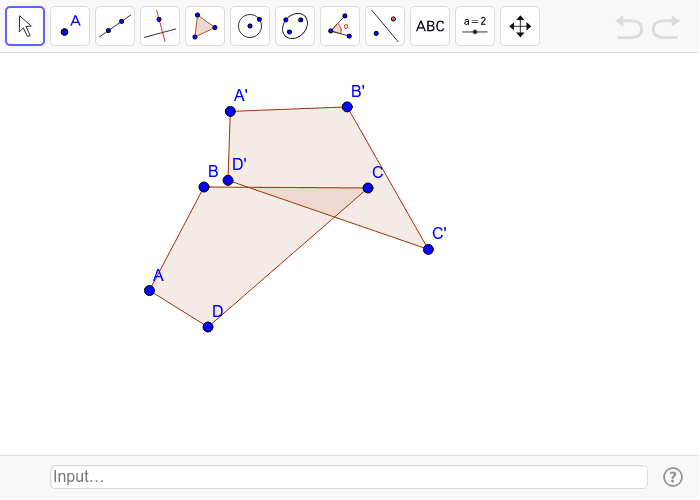
Task: Select the Angle measurement tool
Action: tap(340, 26)
